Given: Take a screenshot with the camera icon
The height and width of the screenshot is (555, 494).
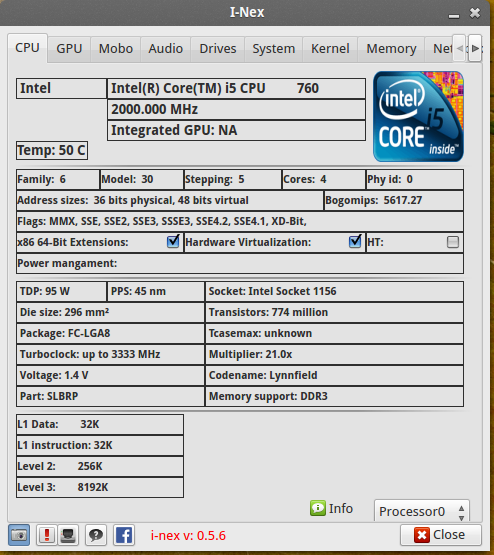Looking at the screenshot, I should 19,535.
